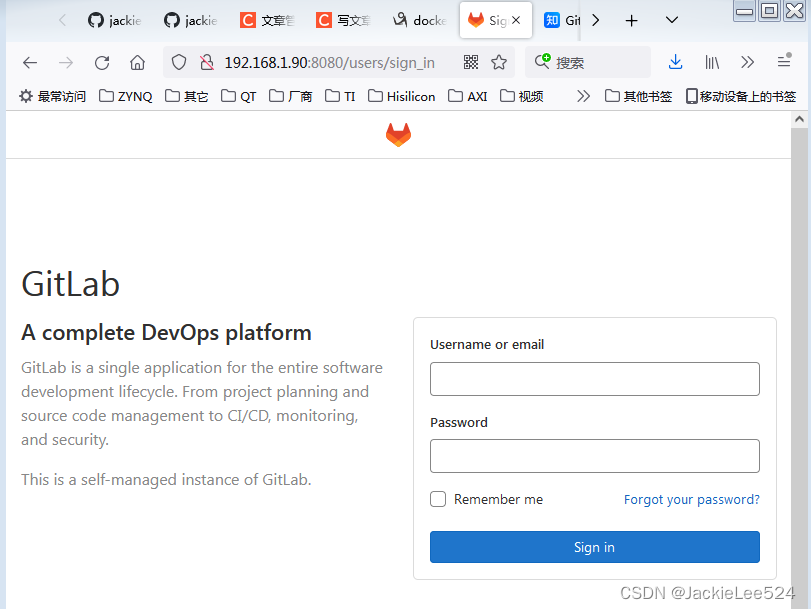Minimize the browser window
Image resolution: width=811 pixels, height=609 pixels.
[x=745, y=11]
